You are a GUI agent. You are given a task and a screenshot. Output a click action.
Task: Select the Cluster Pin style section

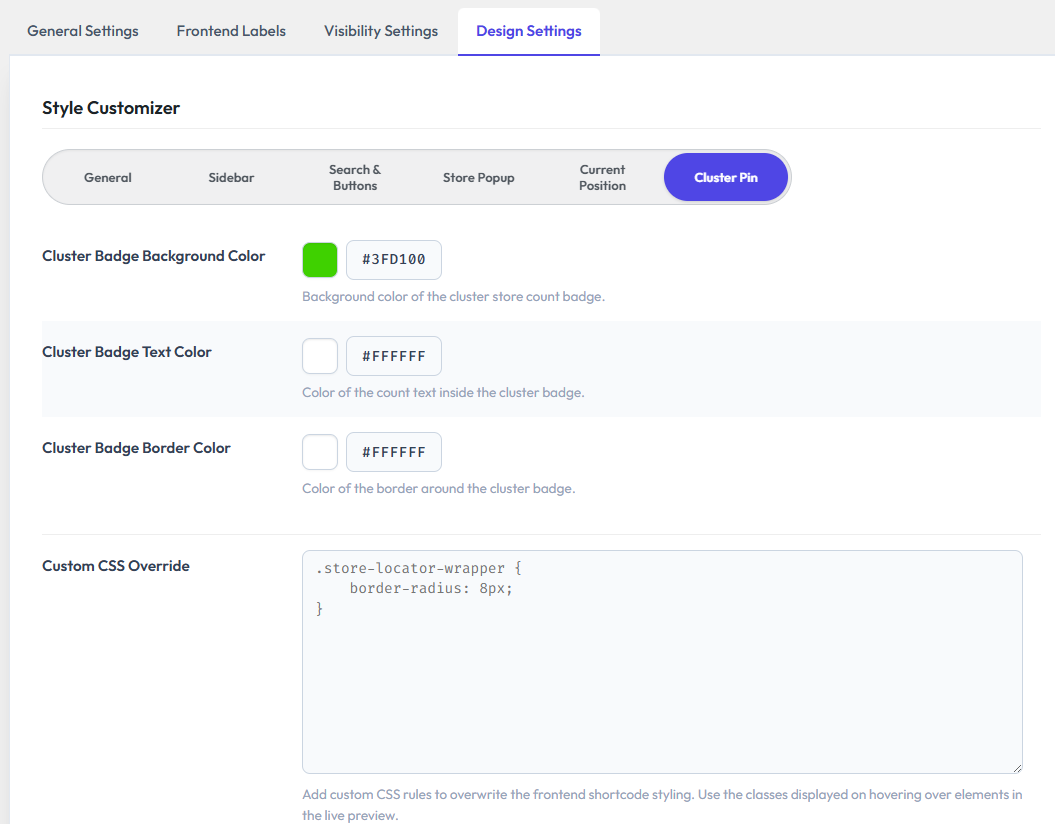[725, 178]
